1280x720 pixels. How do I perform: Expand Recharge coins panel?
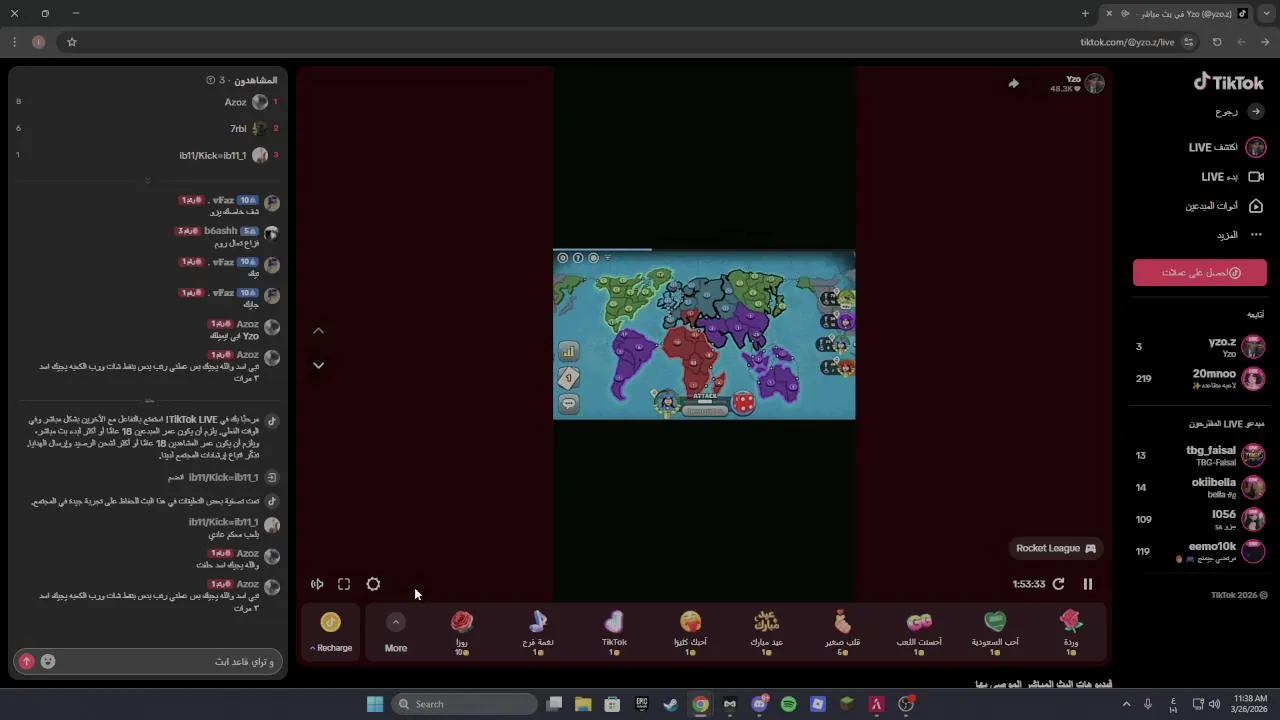tap(331, 633)
